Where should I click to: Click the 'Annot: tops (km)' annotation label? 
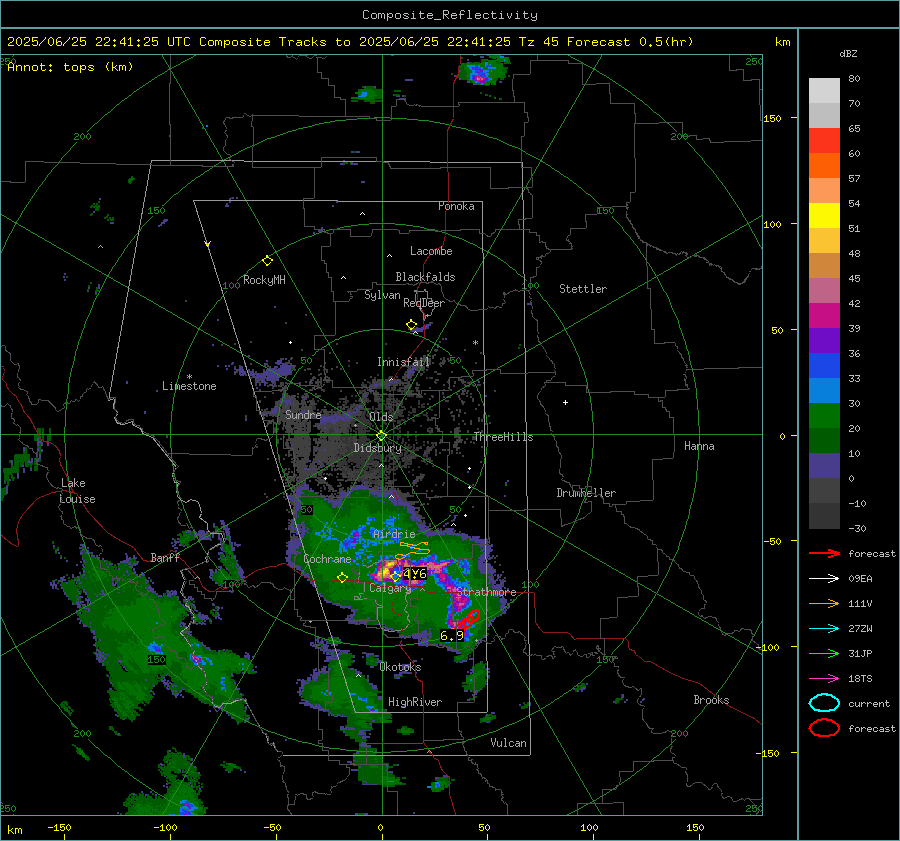tap(70, 67)
